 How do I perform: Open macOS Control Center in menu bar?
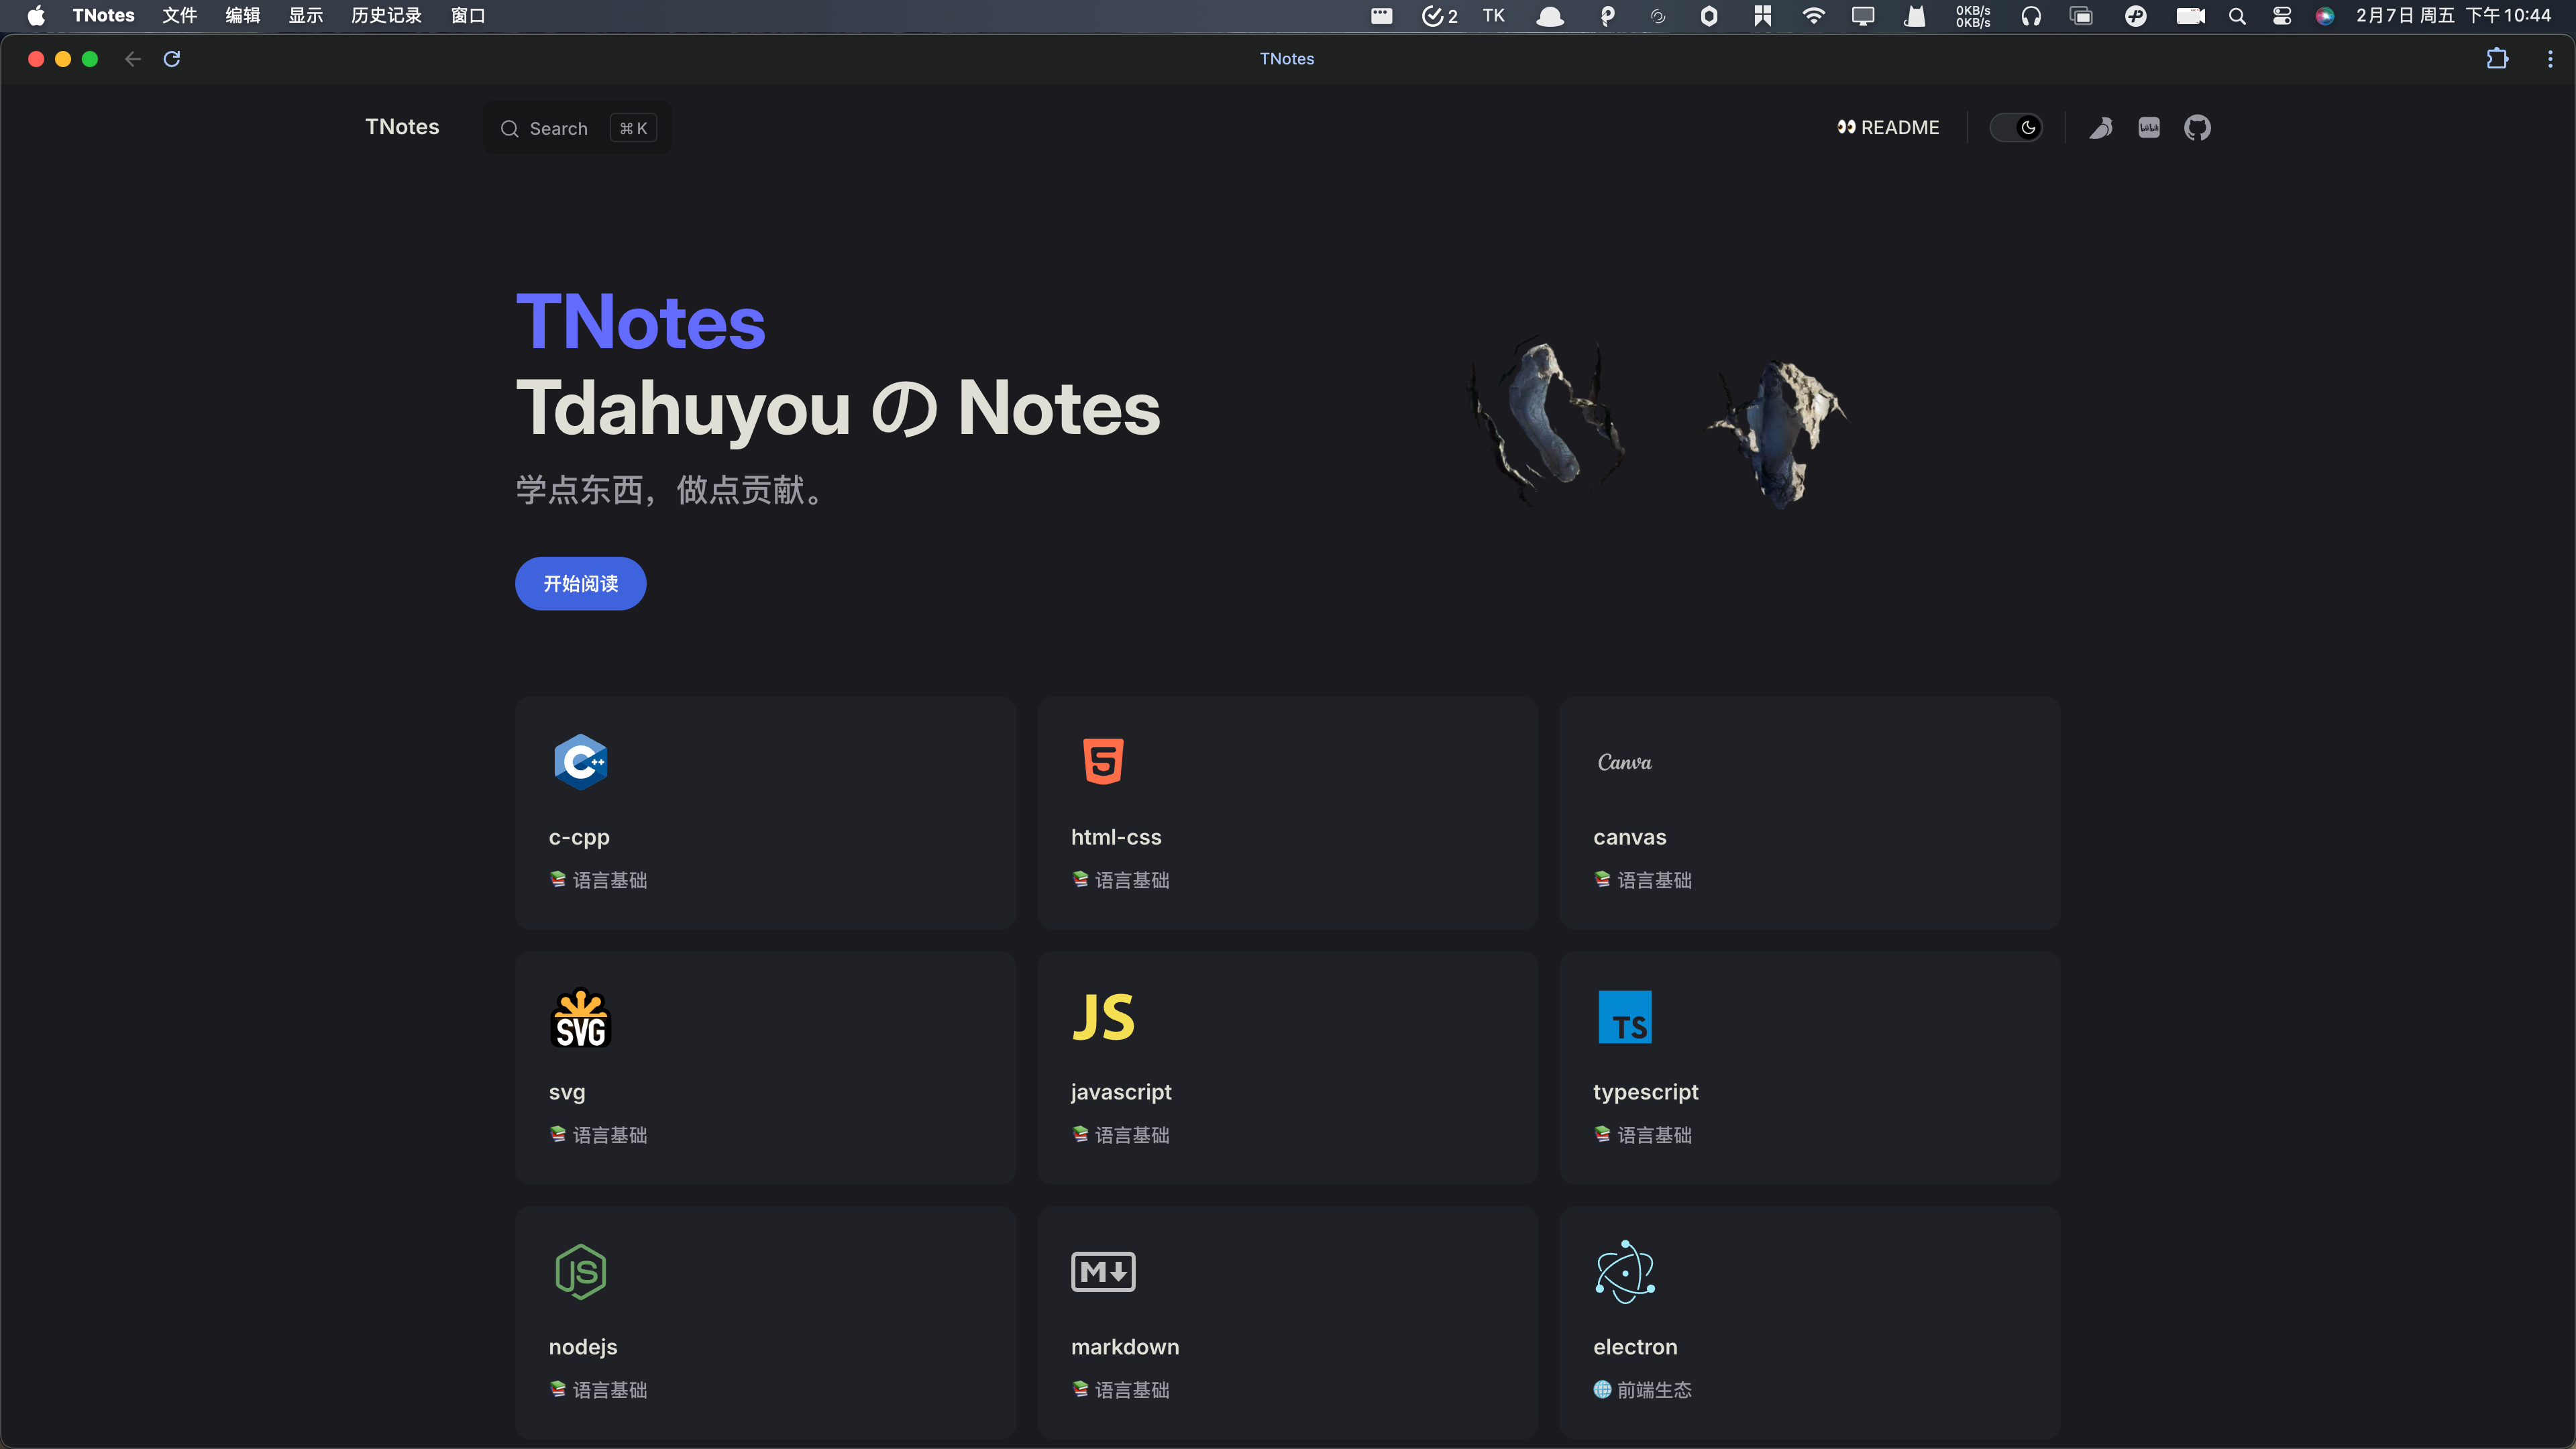[2282, 16]
